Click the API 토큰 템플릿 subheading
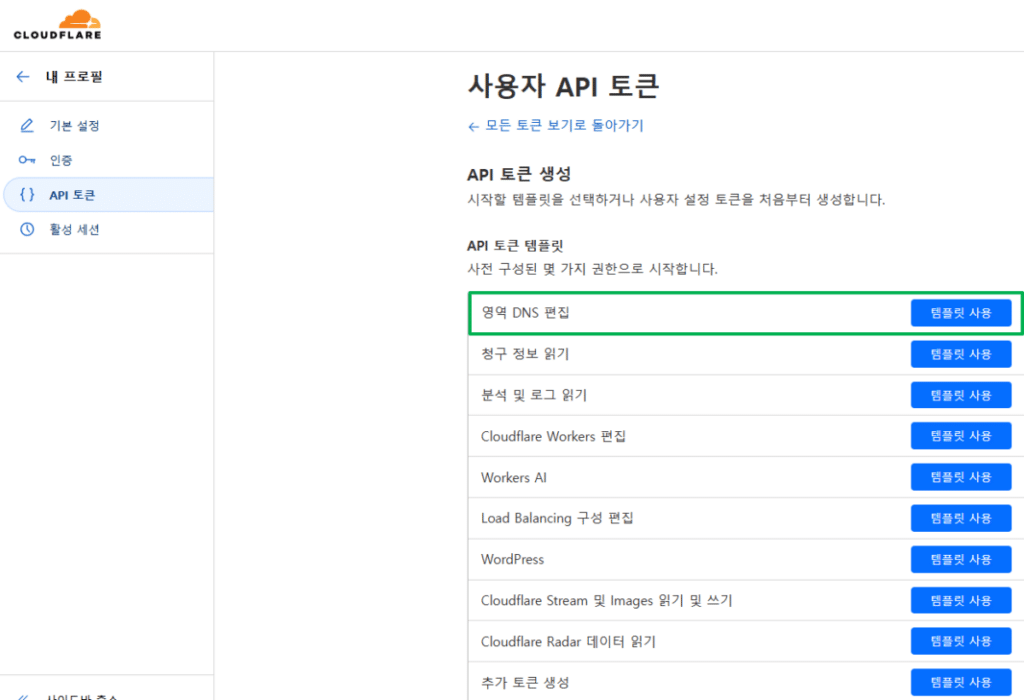The image size is (1024, 700). click(x=515, y=246)
